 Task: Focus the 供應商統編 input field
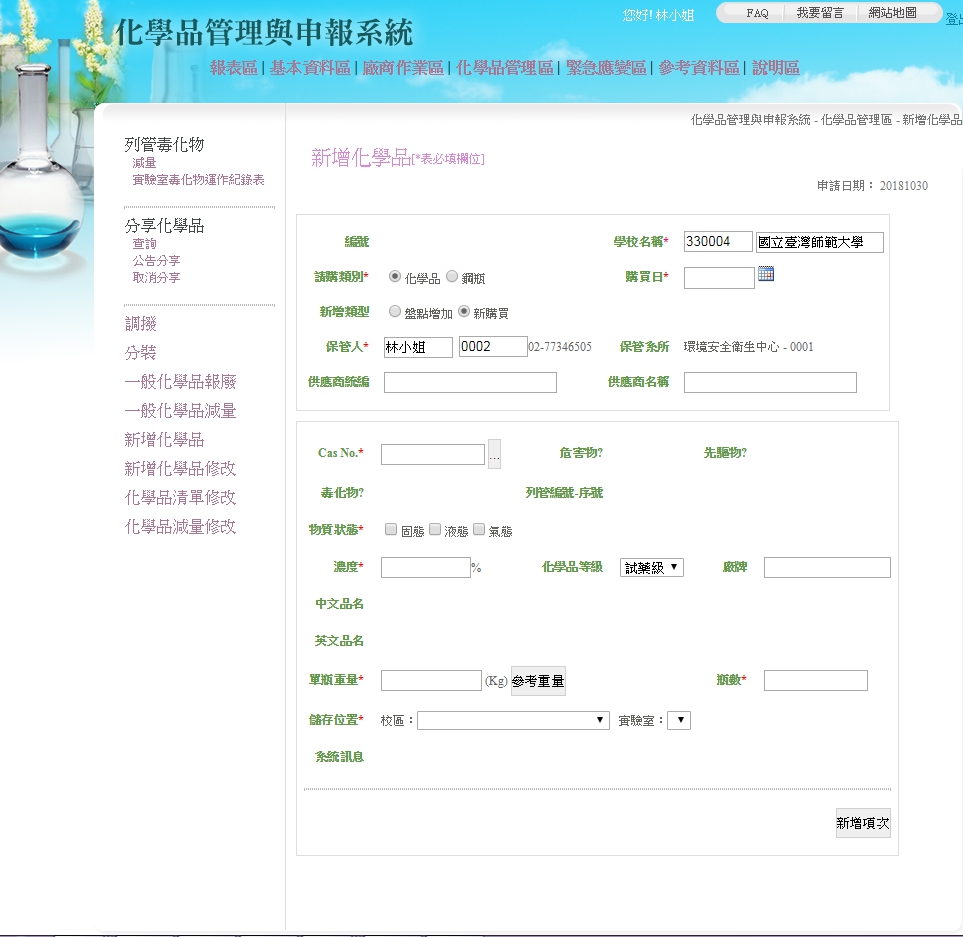click(x=470, y=382)
